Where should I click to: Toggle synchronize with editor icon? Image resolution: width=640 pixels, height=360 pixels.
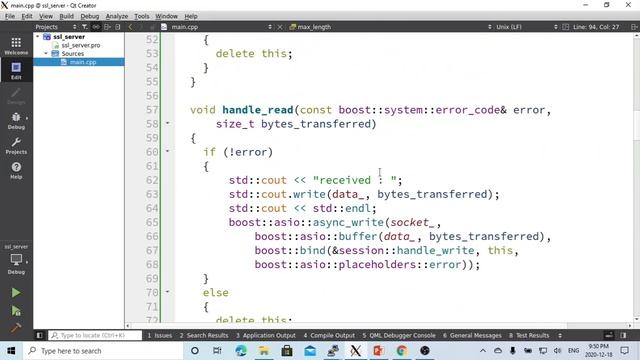(96, 27)
